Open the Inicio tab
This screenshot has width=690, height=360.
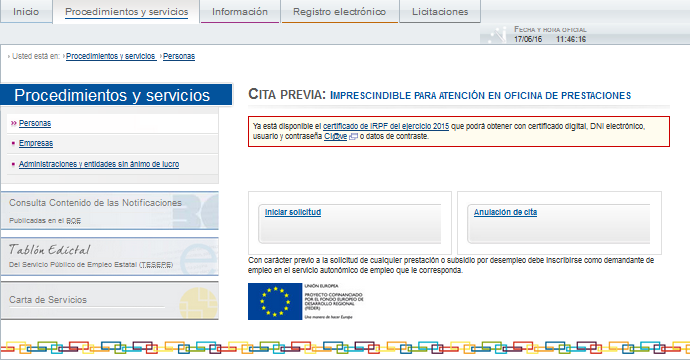coord(26,11)
